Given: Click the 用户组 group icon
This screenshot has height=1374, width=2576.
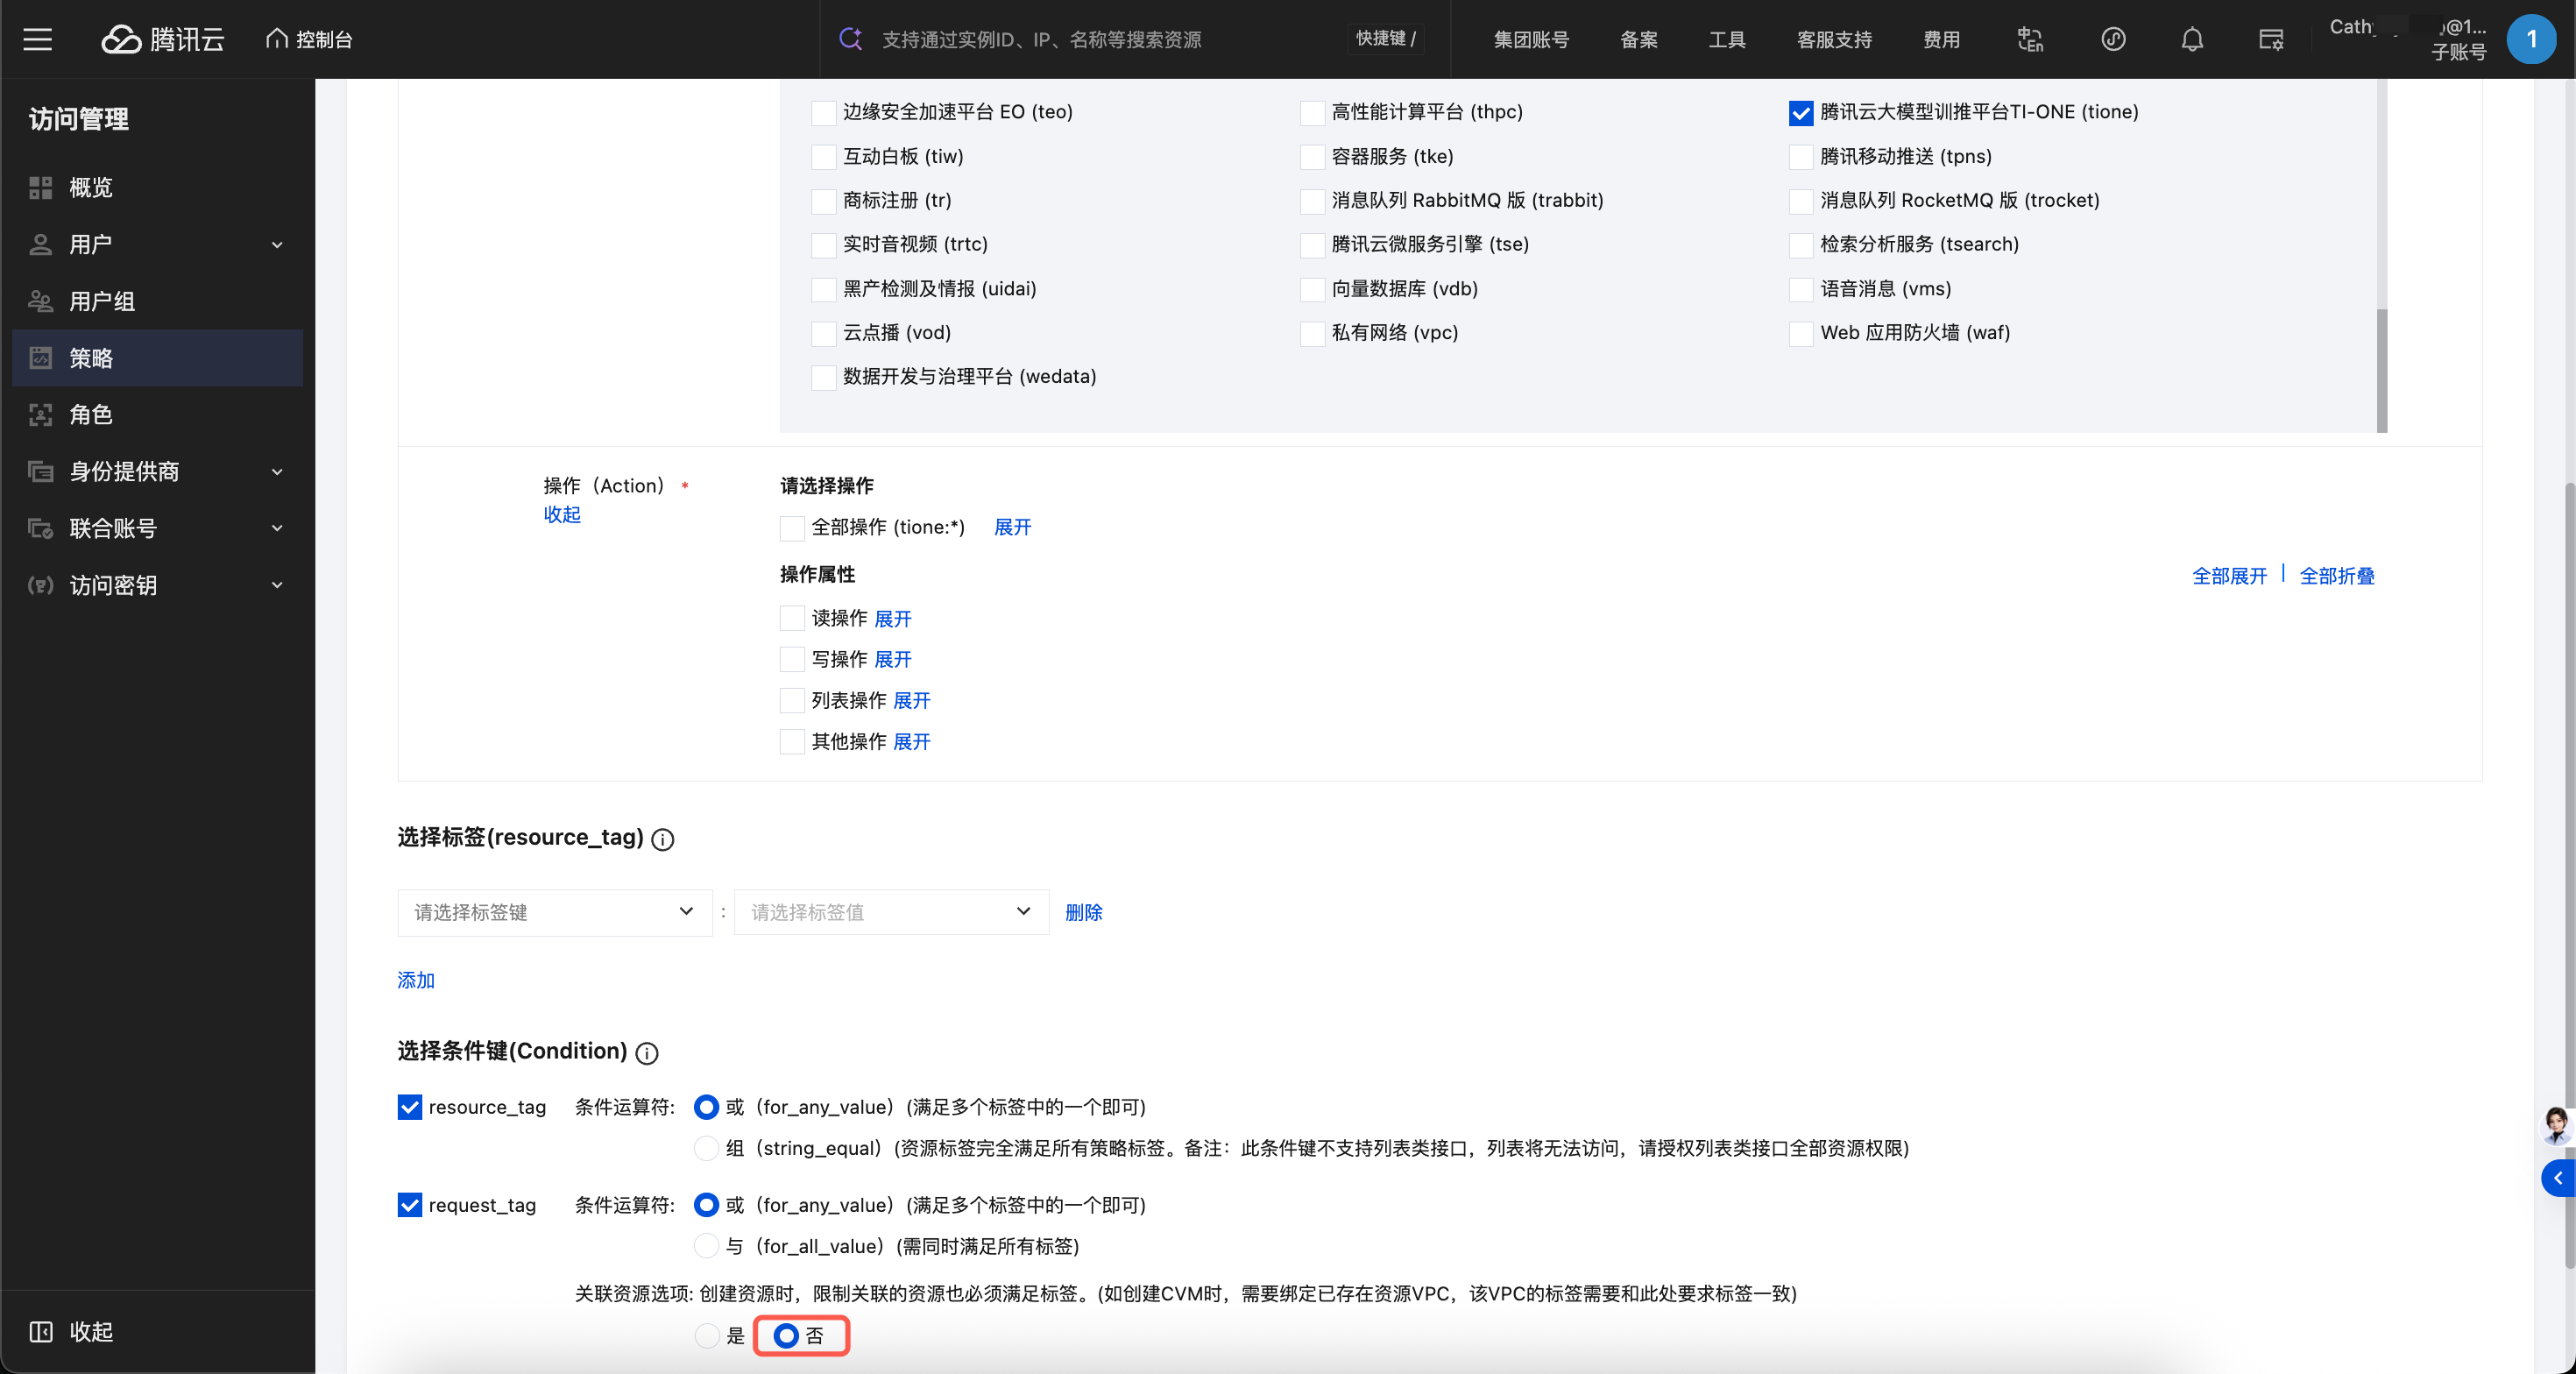Looking at the screenshot, I should click(x=41, y=301).
